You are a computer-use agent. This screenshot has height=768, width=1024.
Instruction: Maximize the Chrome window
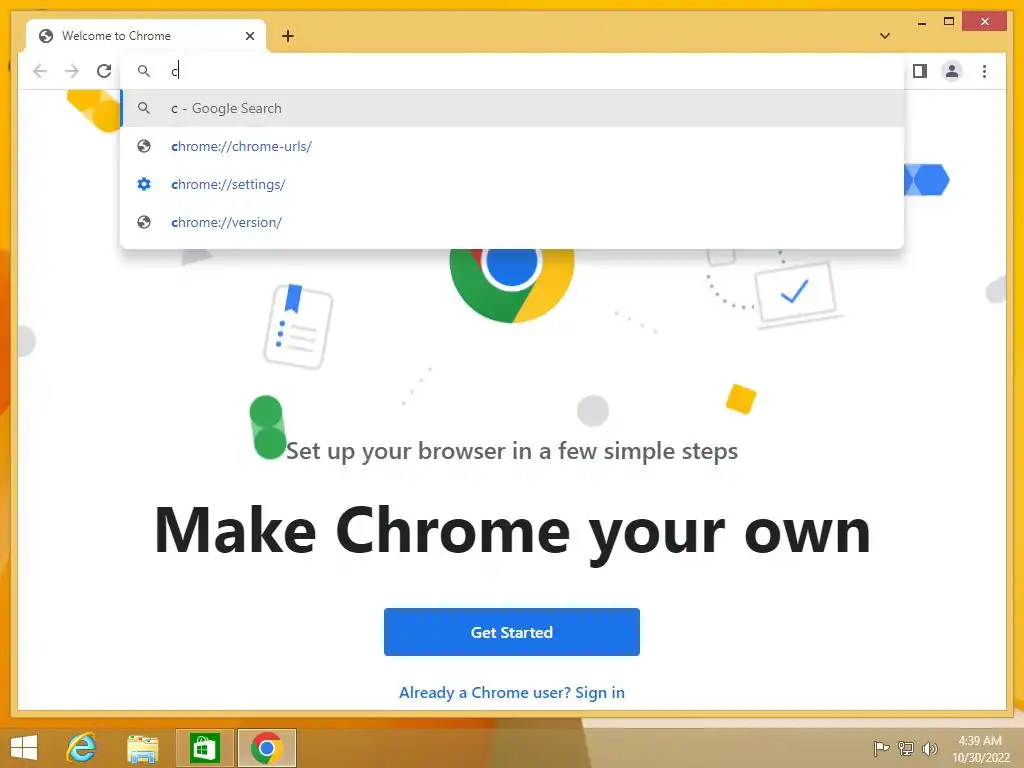tap(949, 22)
